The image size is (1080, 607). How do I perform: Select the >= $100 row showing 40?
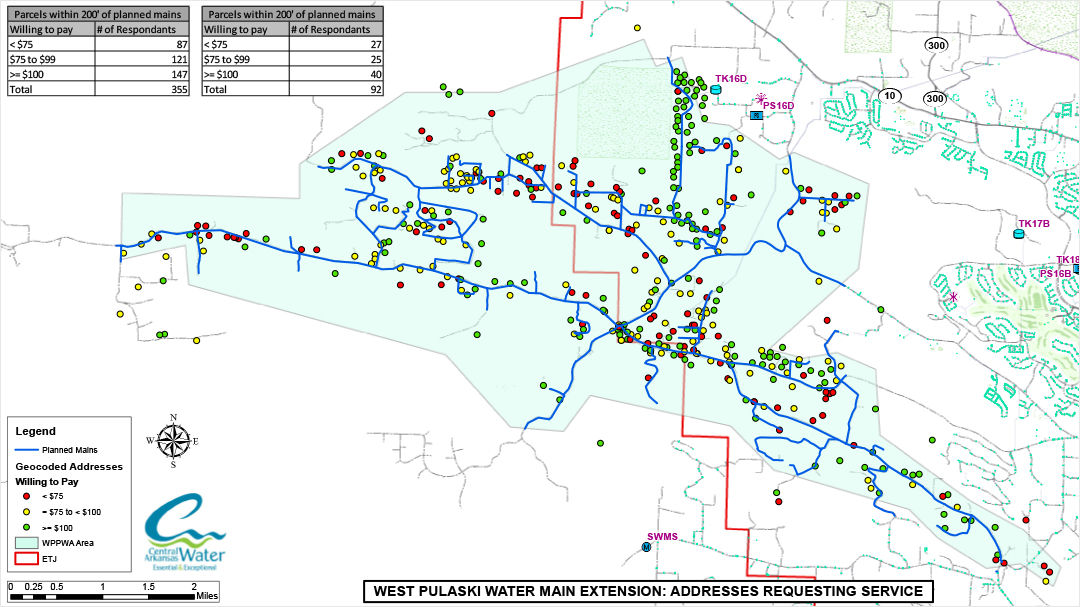click(290, 76)
